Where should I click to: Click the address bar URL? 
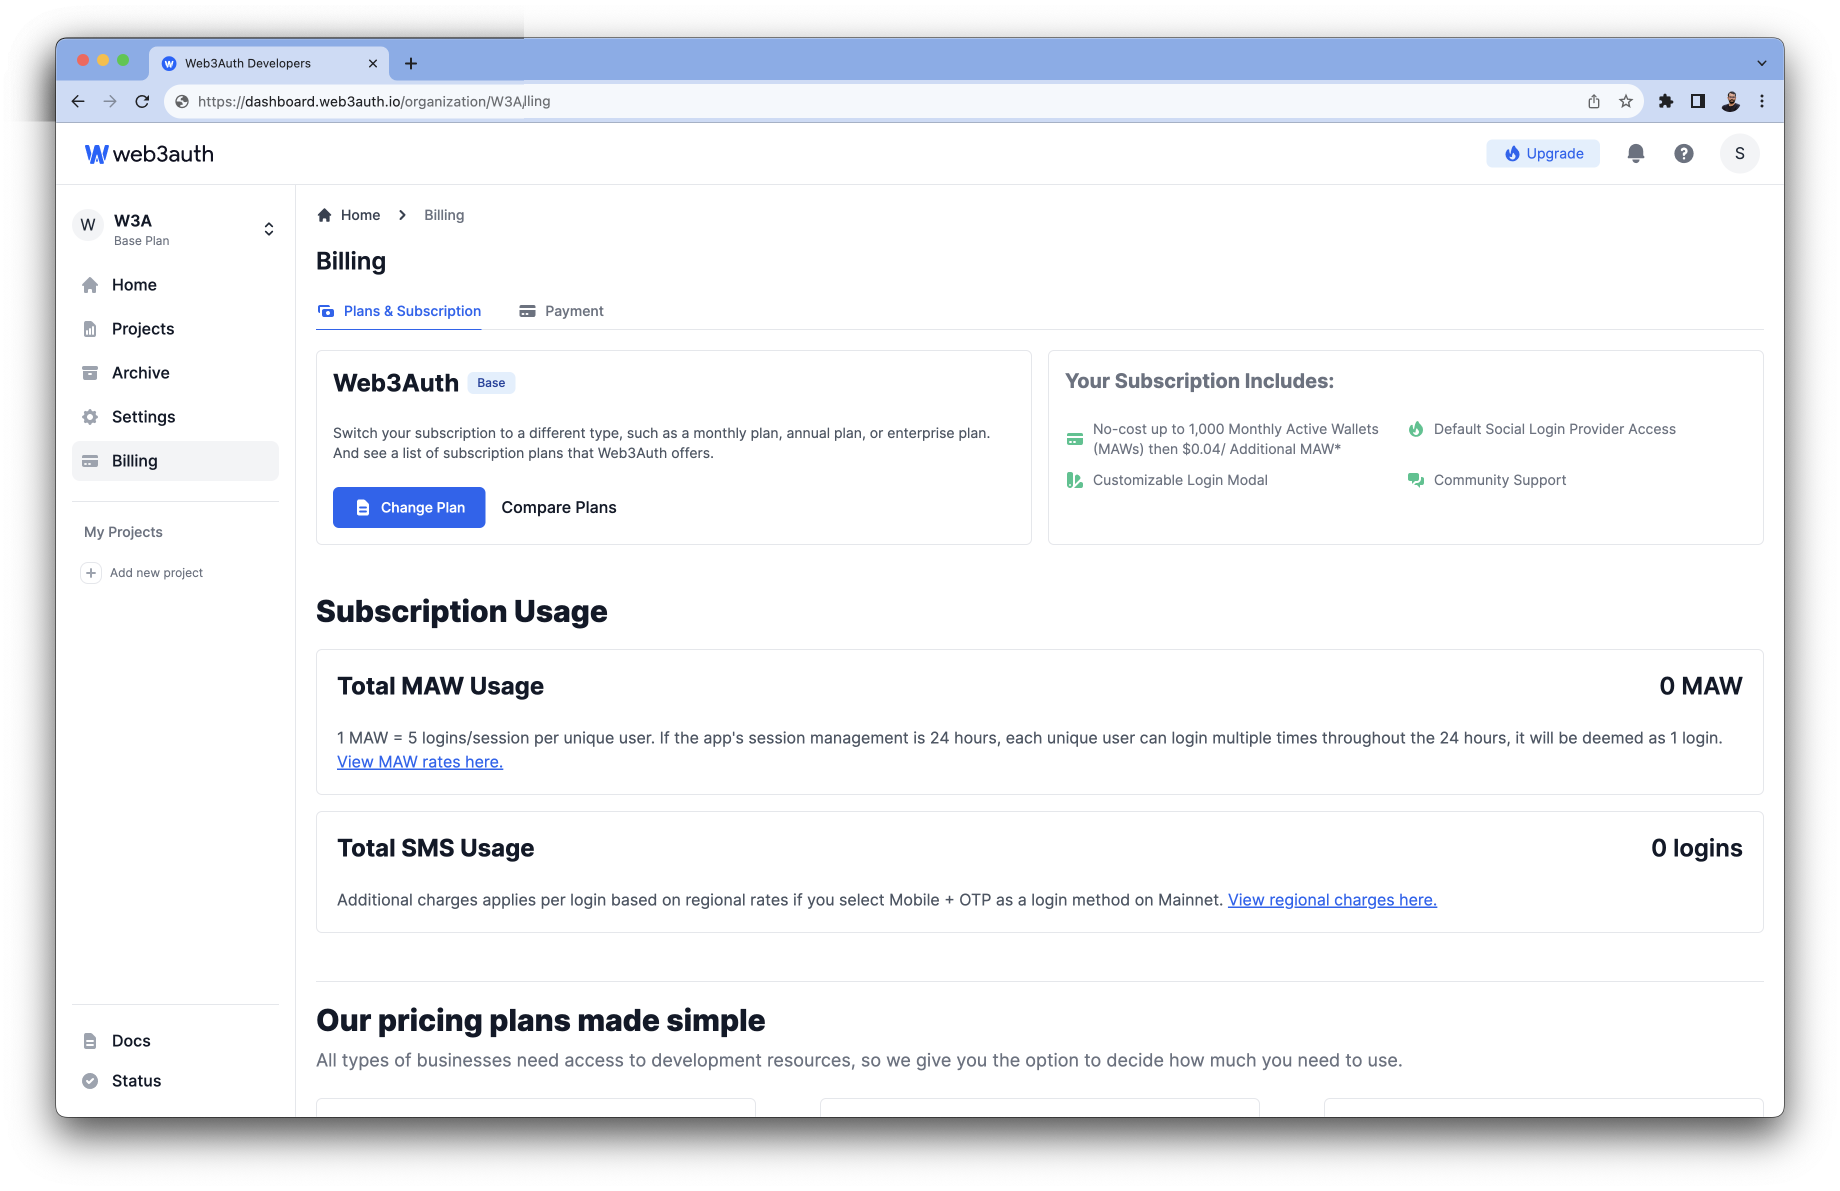click(x=374, y=101)
